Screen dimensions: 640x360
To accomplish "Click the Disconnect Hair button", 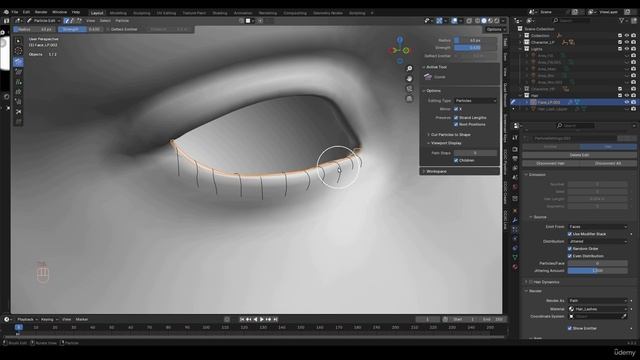I will pyautogui.click(x=551, y=163).
